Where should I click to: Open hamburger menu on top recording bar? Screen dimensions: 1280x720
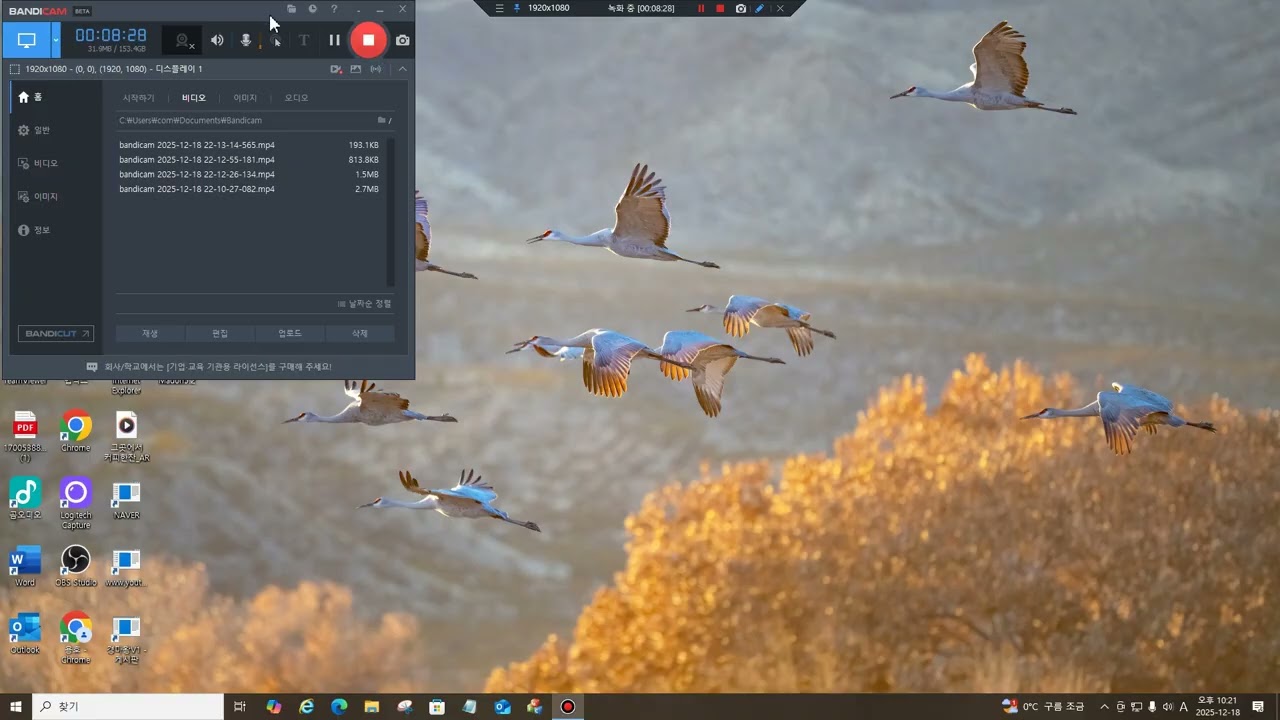(500, 8)
